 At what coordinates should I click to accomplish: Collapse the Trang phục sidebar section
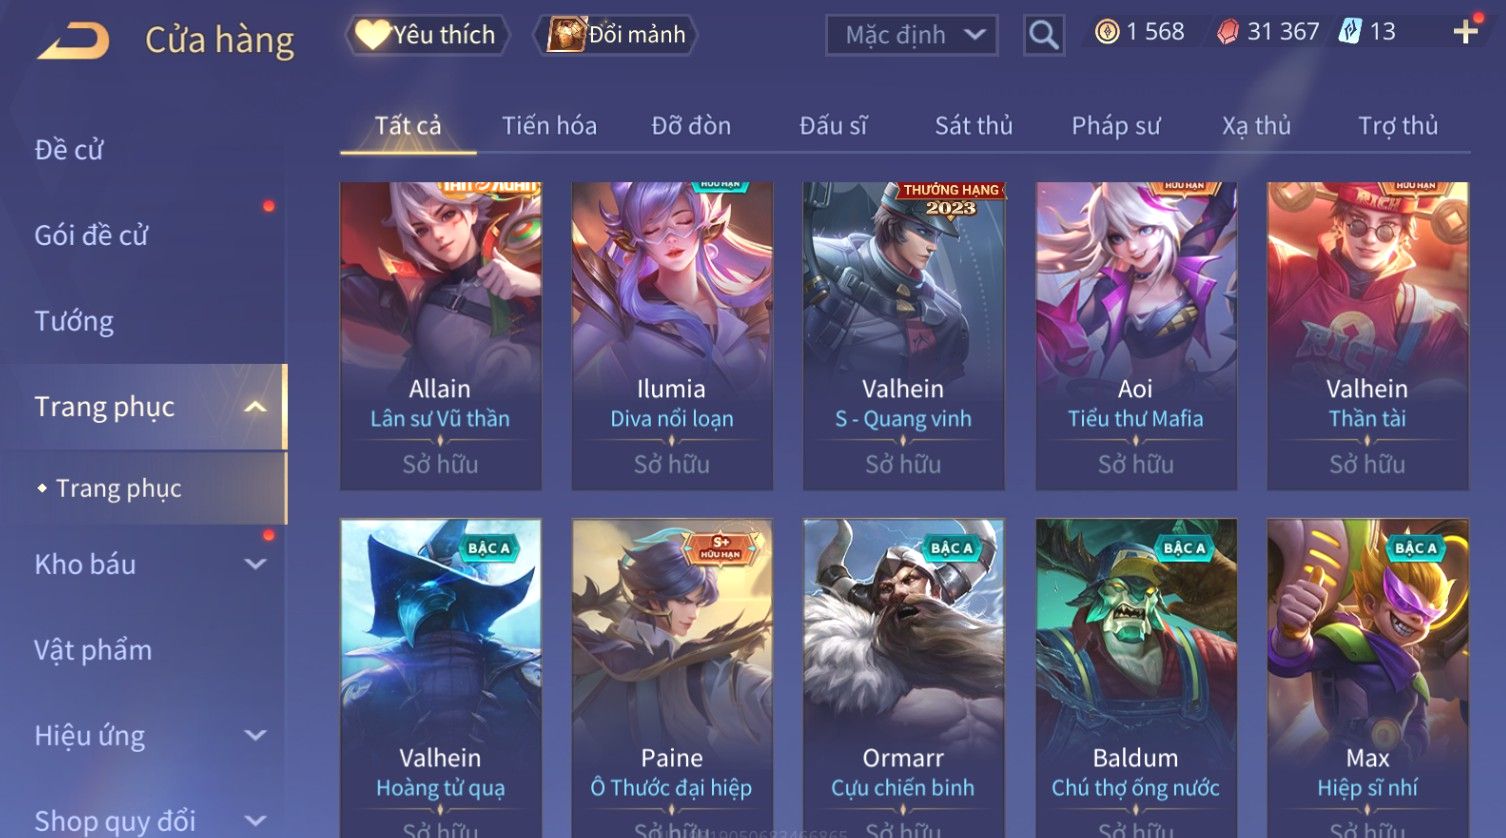tap(255, 407)
